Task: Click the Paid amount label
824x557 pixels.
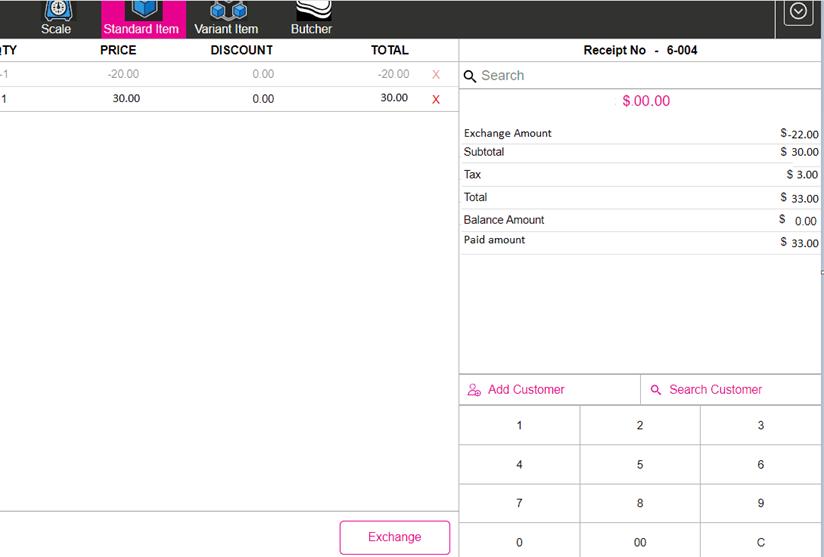Action: click(494, 240)
